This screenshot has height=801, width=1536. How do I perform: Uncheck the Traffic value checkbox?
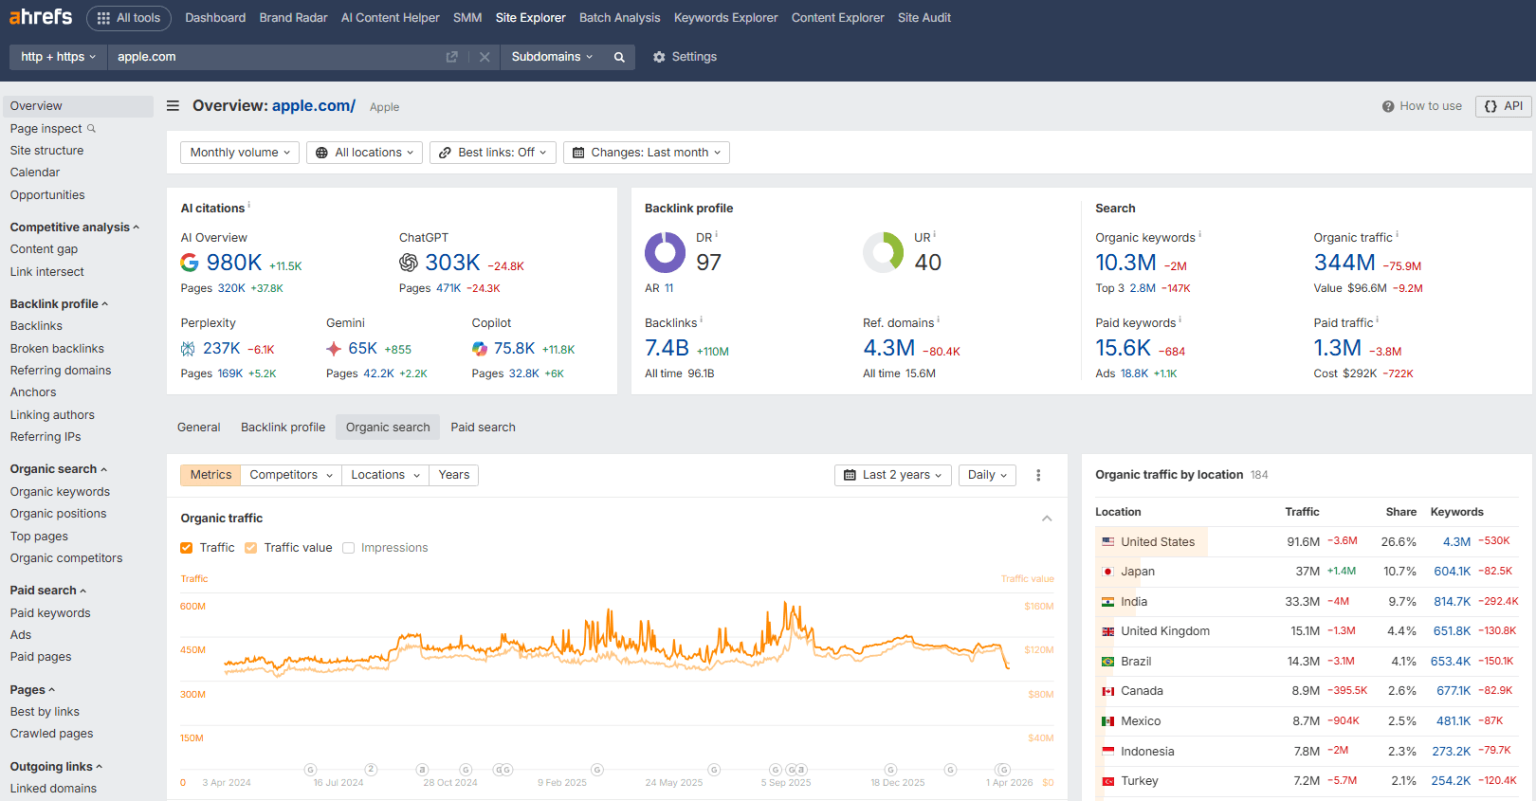pos(251,548)
